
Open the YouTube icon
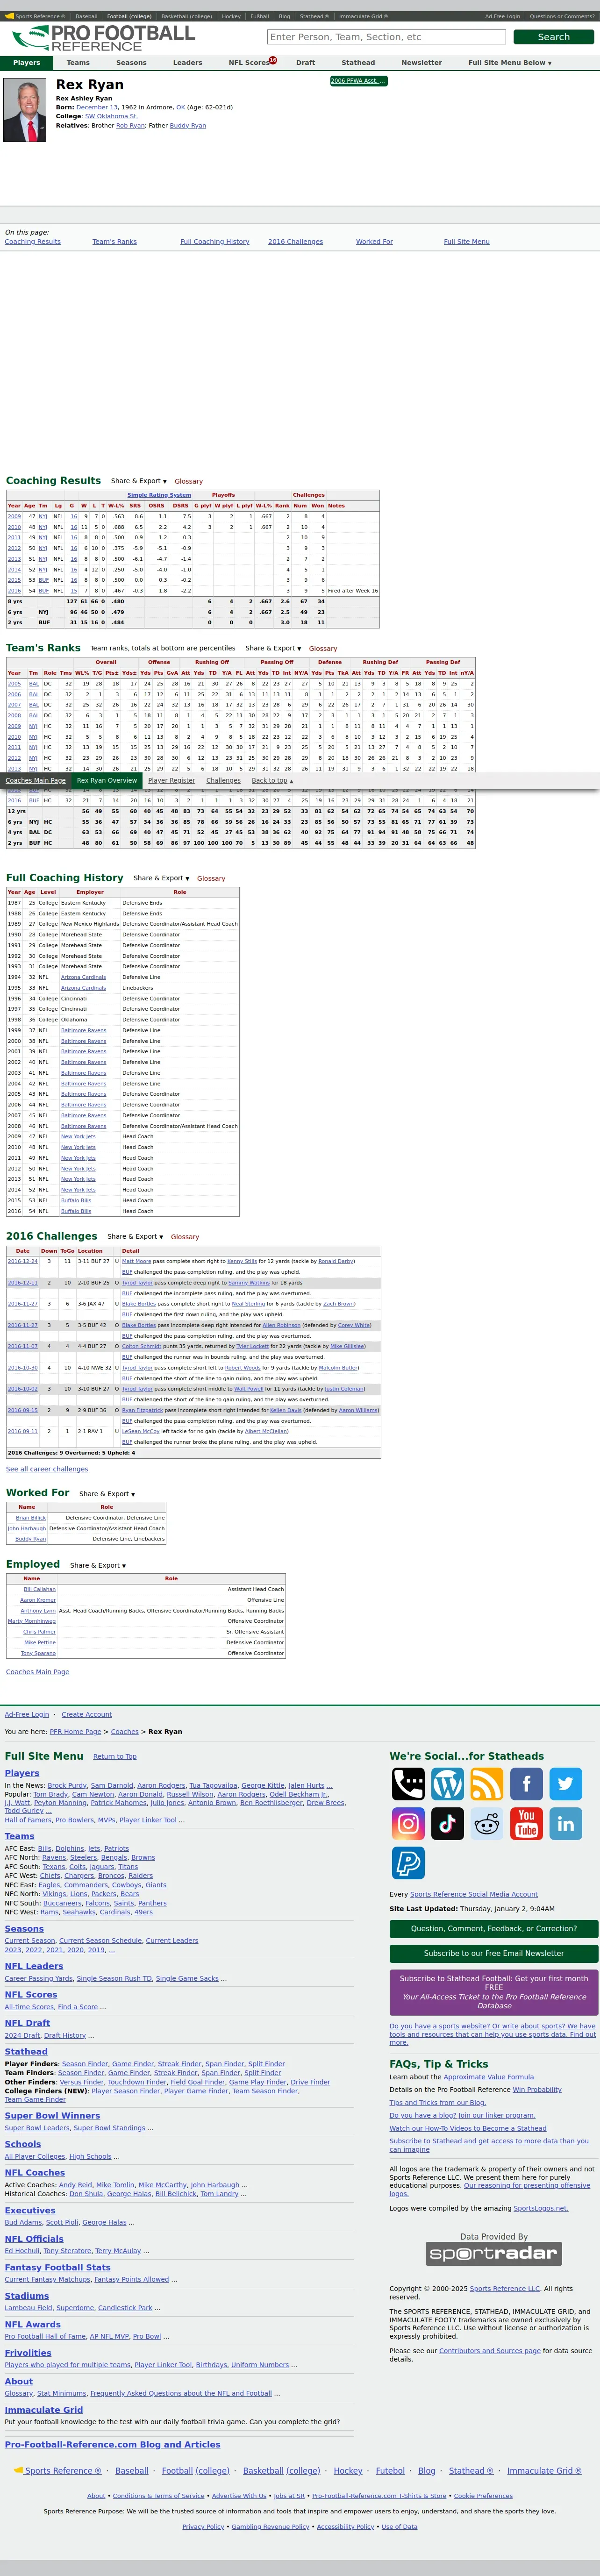point(526,1824)
